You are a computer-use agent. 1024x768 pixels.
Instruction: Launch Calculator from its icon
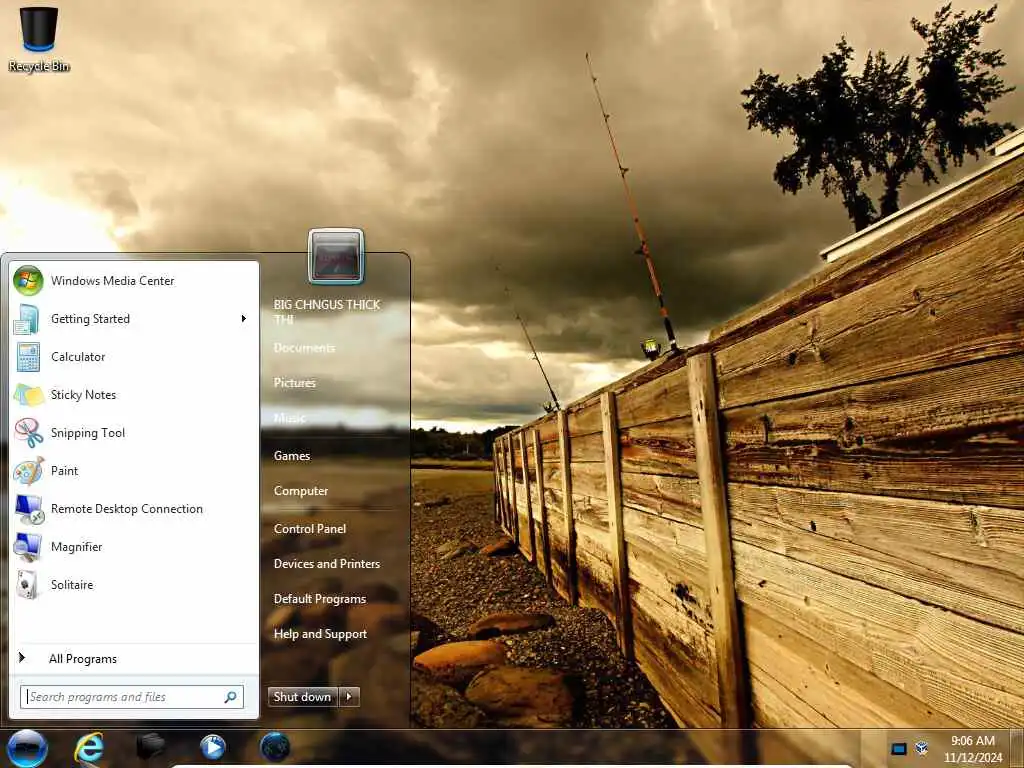tap(28, 357)
